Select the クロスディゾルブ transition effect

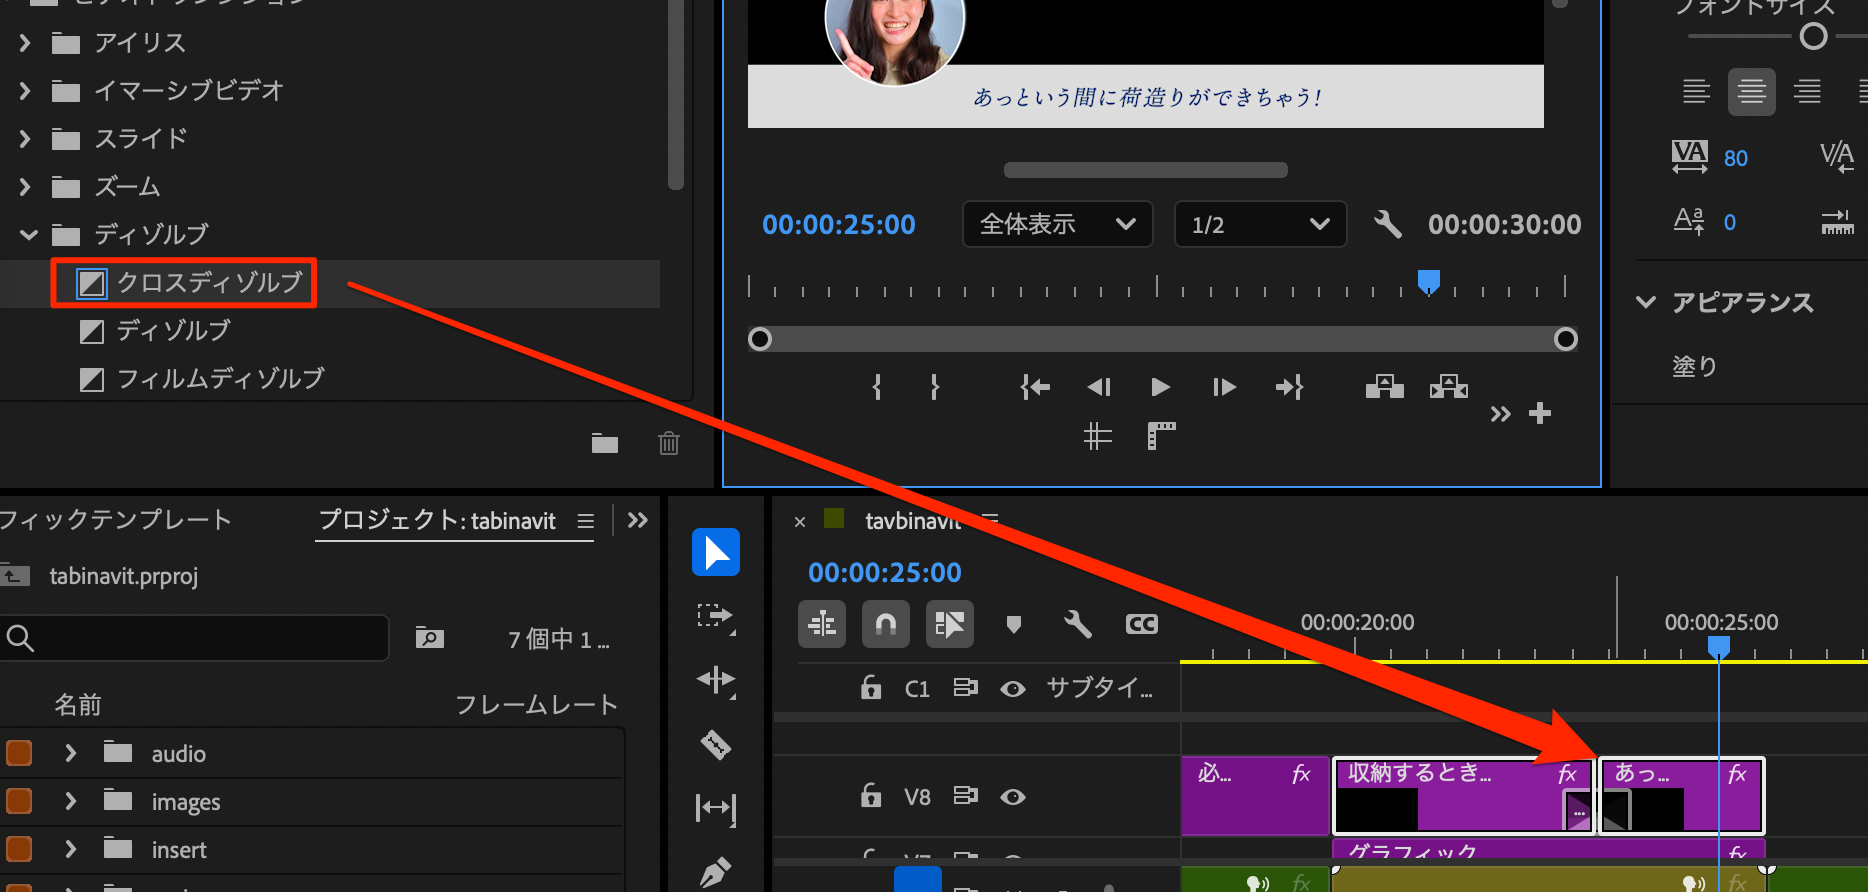tap(209, 283)
